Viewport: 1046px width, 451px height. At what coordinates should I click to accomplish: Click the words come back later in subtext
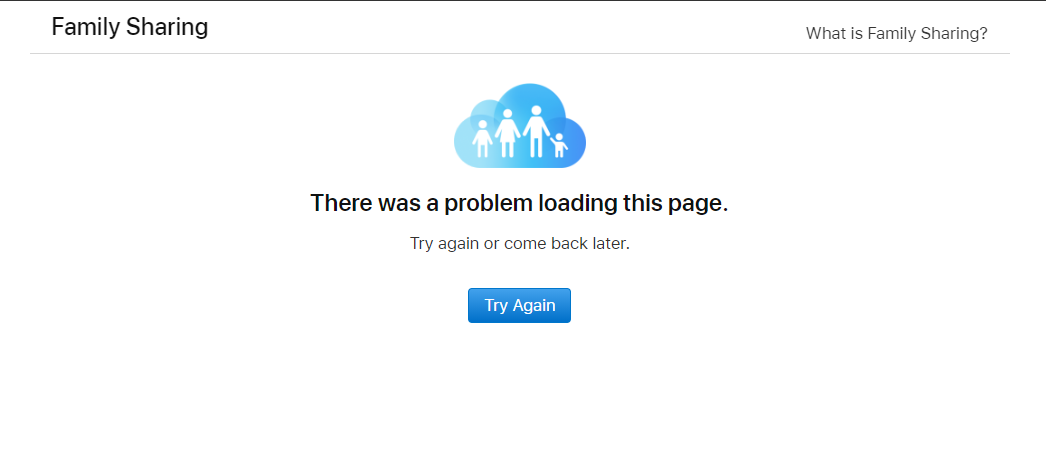(566, 244)
